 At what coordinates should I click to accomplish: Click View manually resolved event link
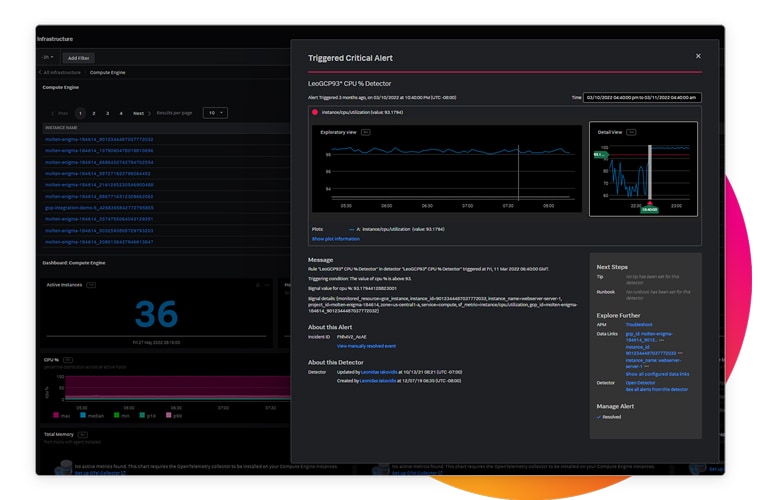[366, 346]
